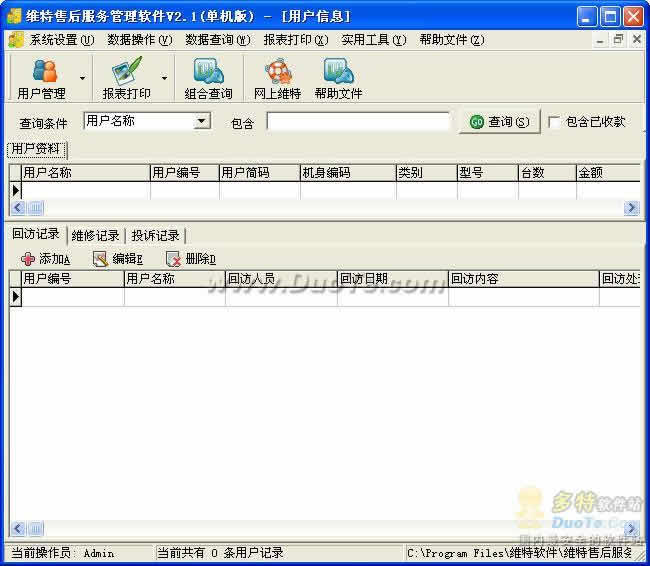Open the 数据查询 menu
Image resolution: width=650 pixels, height=566 pixels.
(217, 40)
